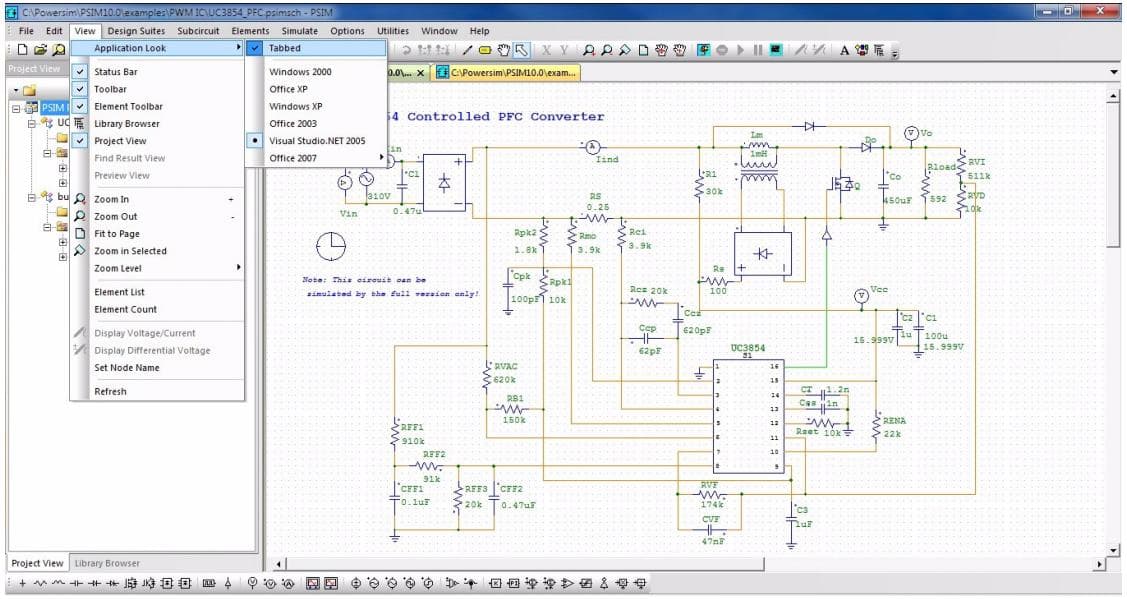
Task: Open the Design Suites menu
Action: pos(136,31)
